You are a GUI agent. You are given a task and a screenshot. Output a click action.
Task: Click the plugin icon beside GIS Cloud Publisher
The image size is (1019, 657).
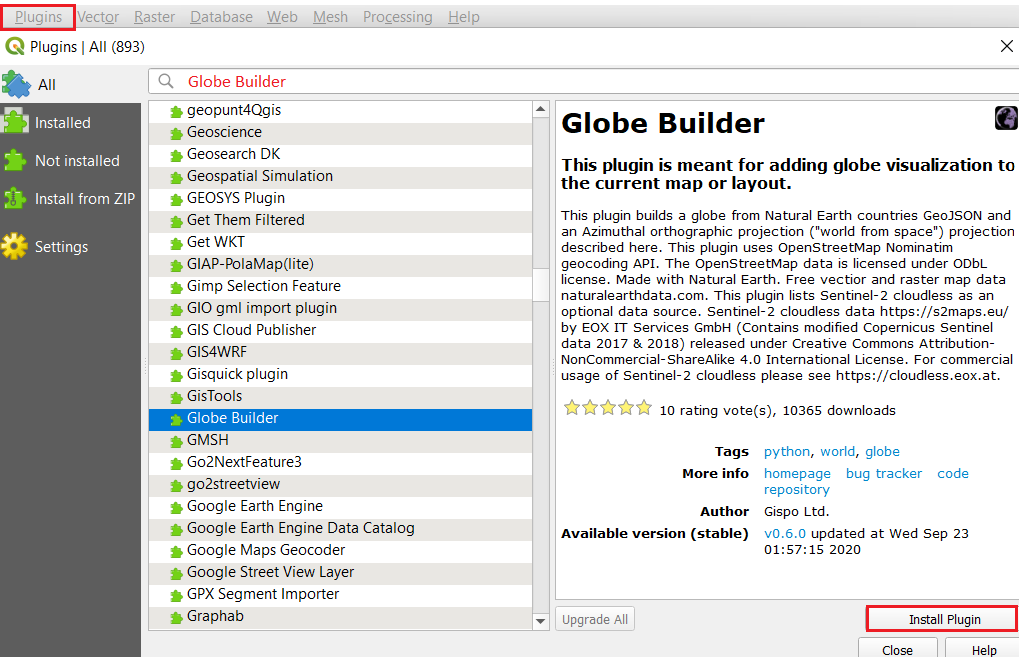[x=175, y=332]
